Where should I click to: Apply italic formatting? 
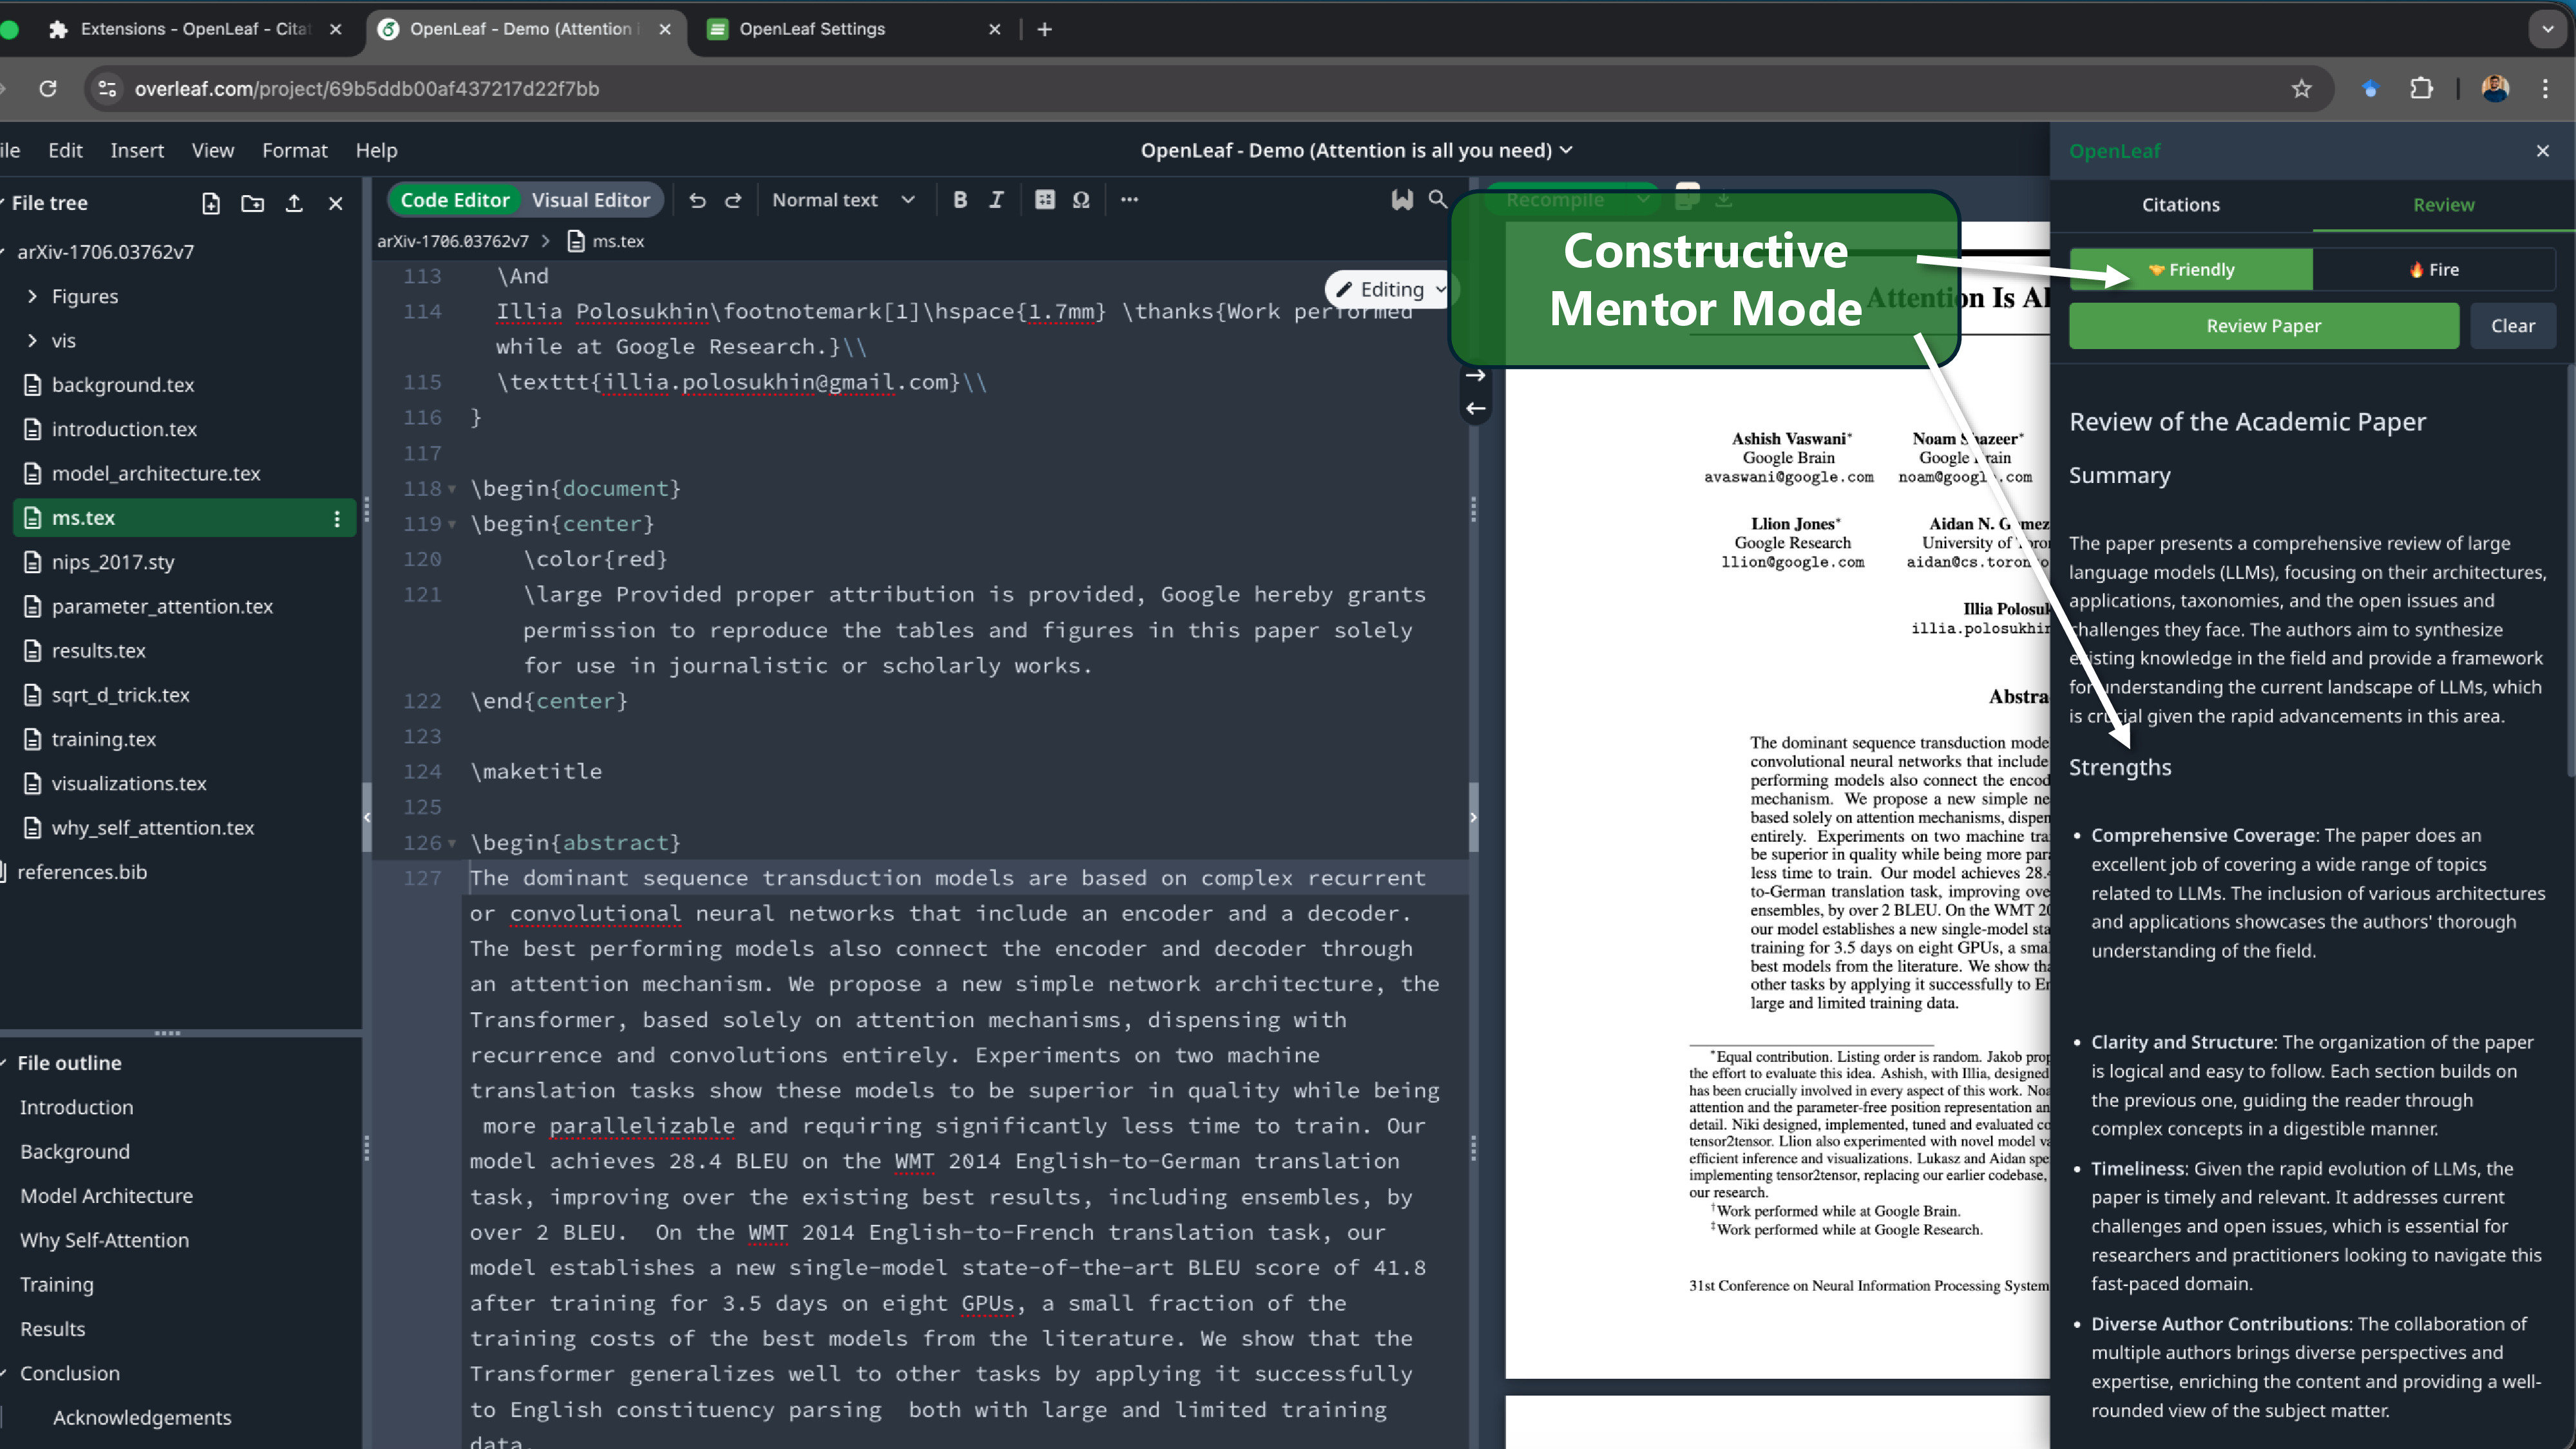tap(996, 200)
